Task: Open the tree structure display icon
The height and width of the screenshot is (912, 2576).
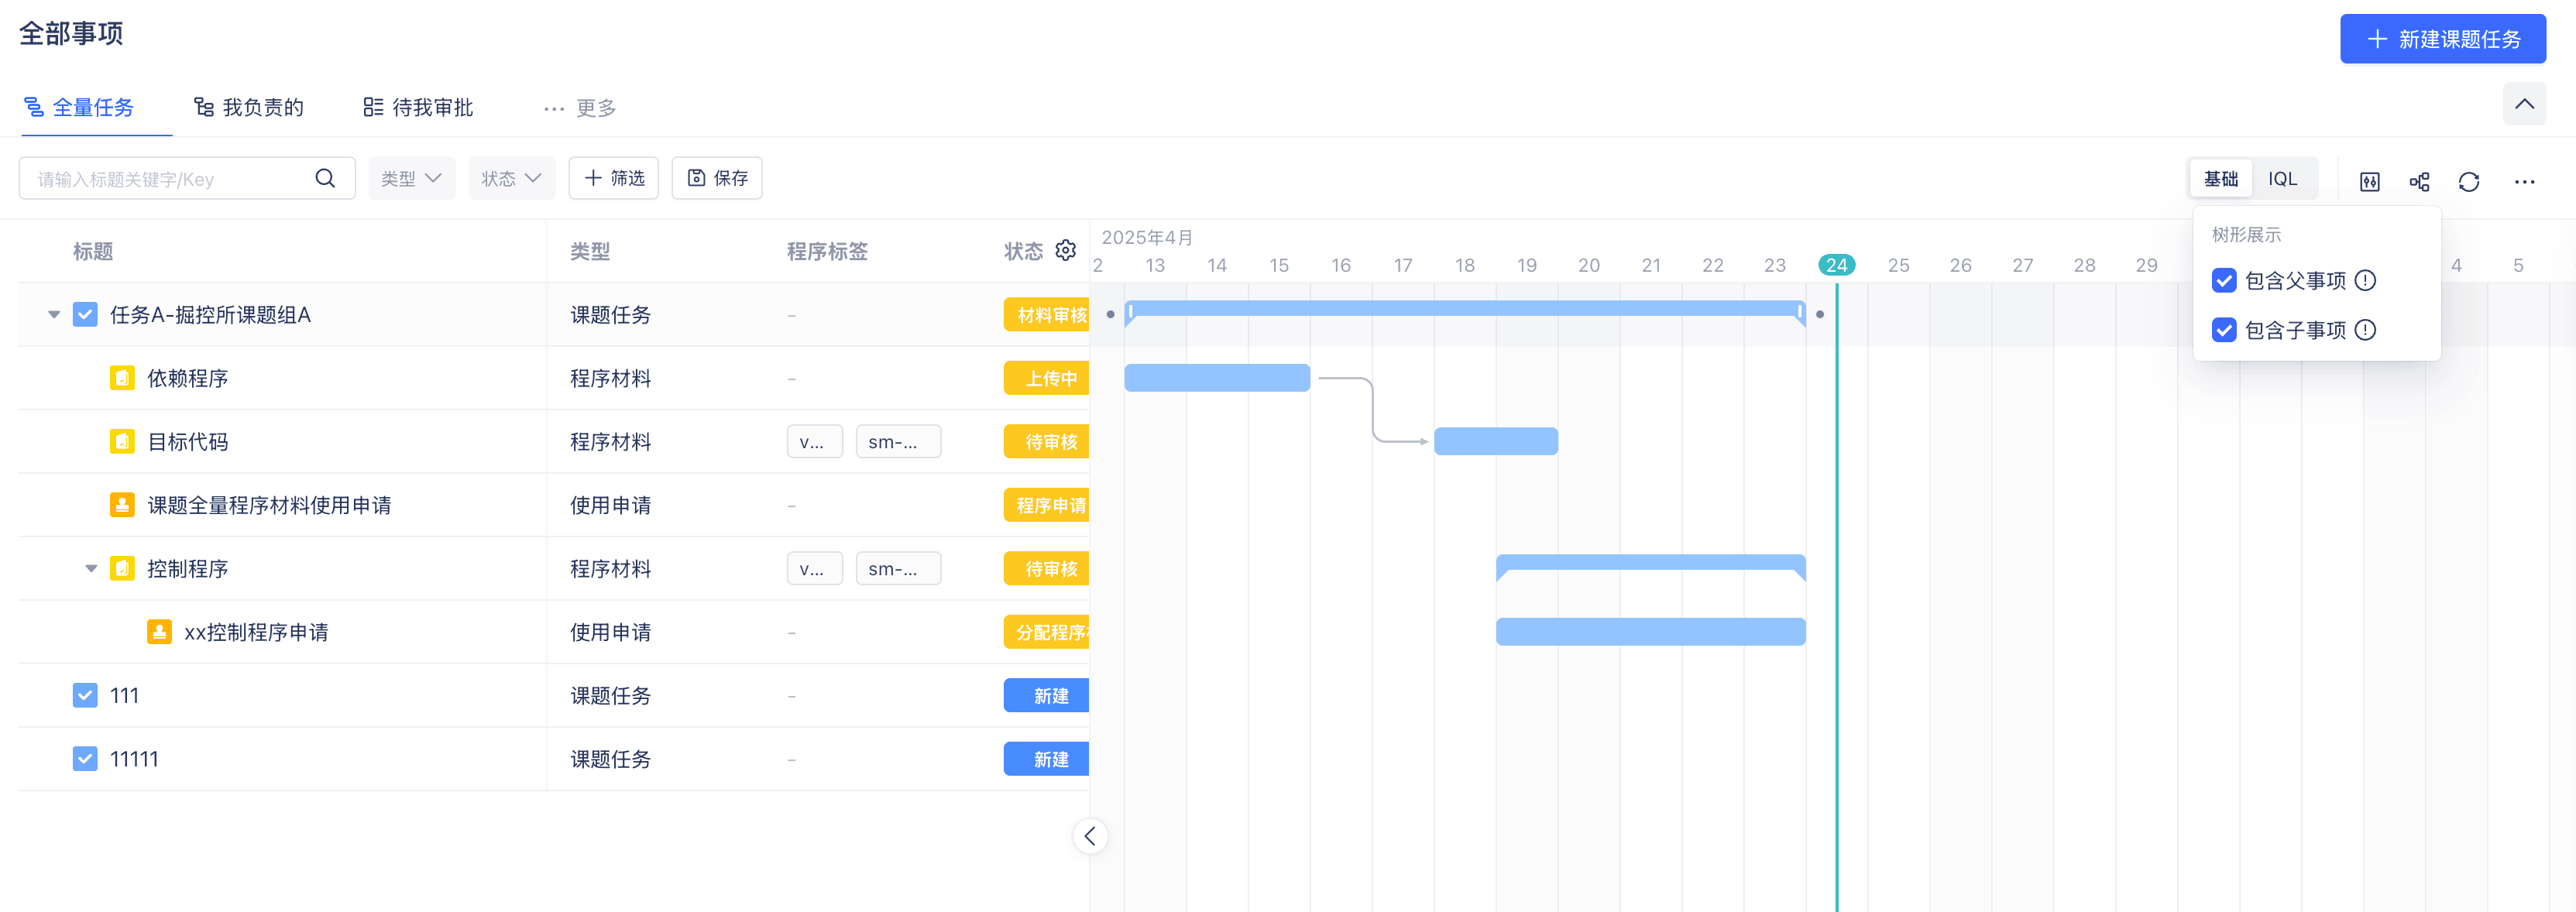Action: pos(2419,181)
